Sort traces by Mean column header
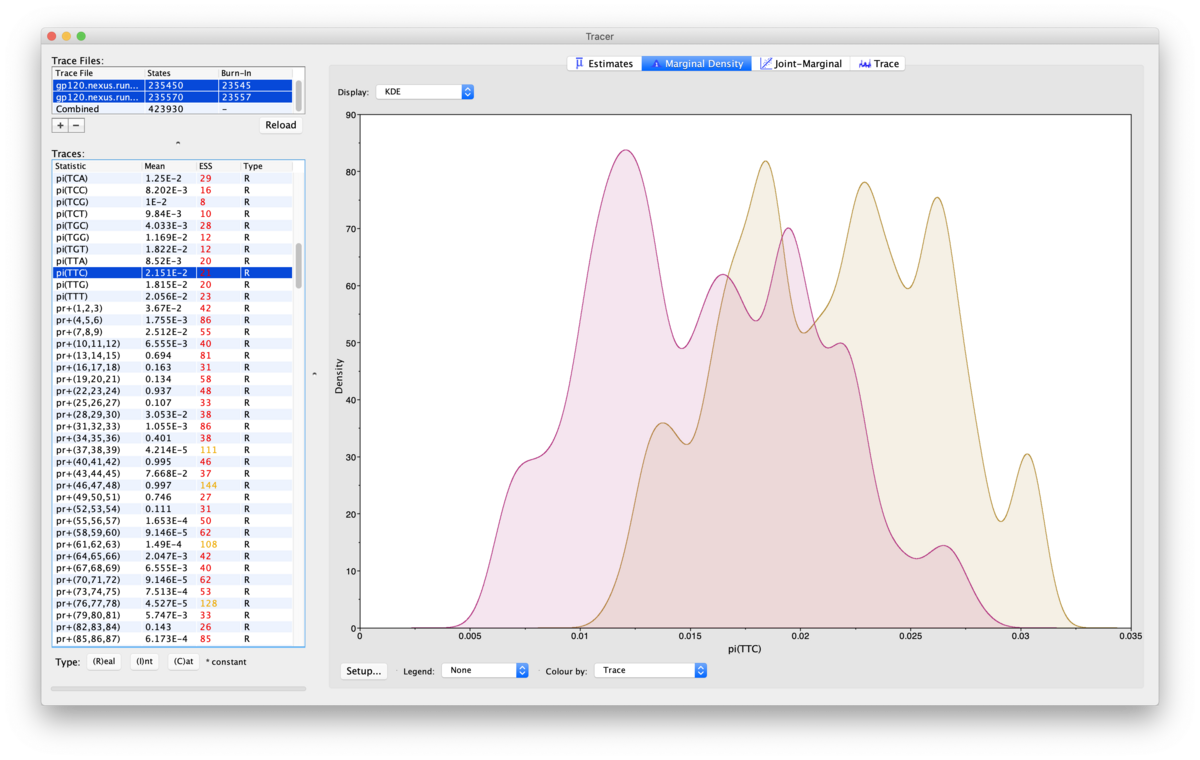 coord(170,166)
